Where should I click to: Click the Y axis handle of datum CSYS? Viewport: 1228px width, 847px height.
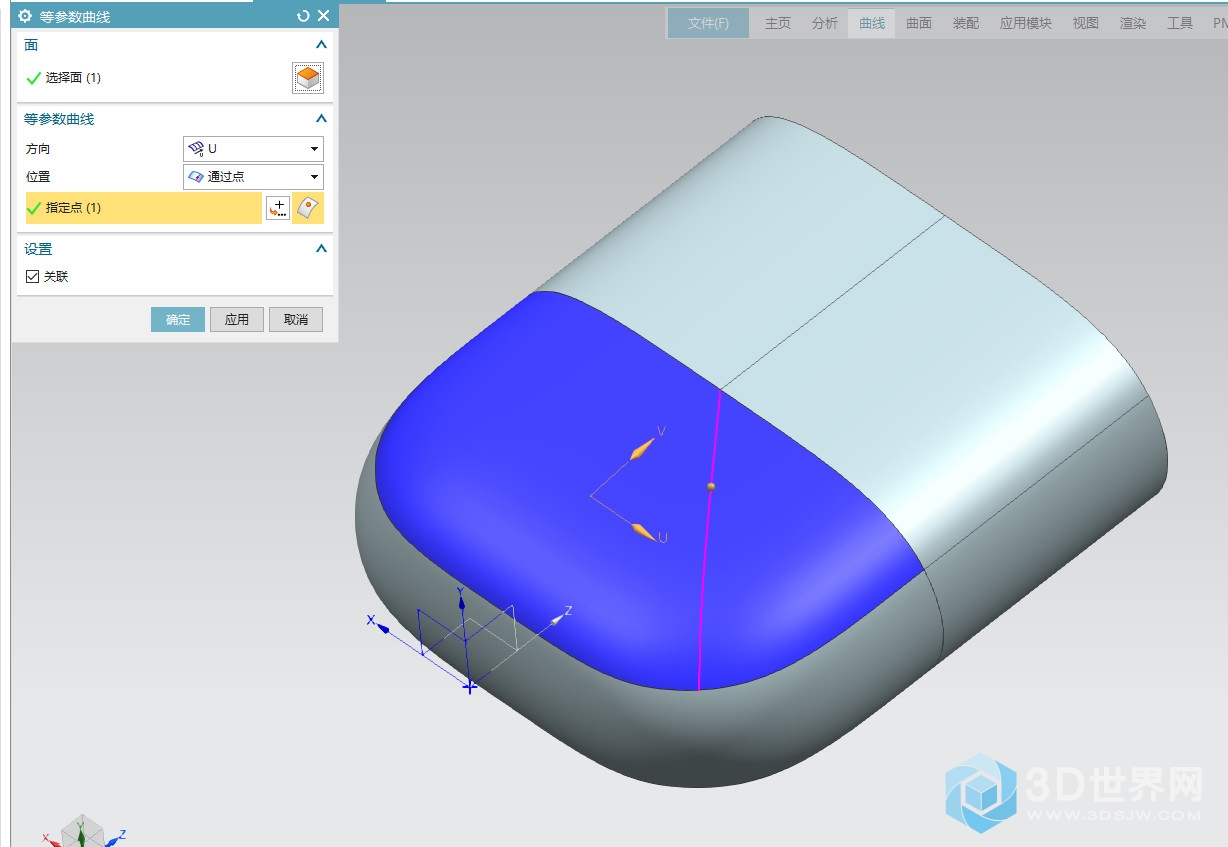click(461, 601)
